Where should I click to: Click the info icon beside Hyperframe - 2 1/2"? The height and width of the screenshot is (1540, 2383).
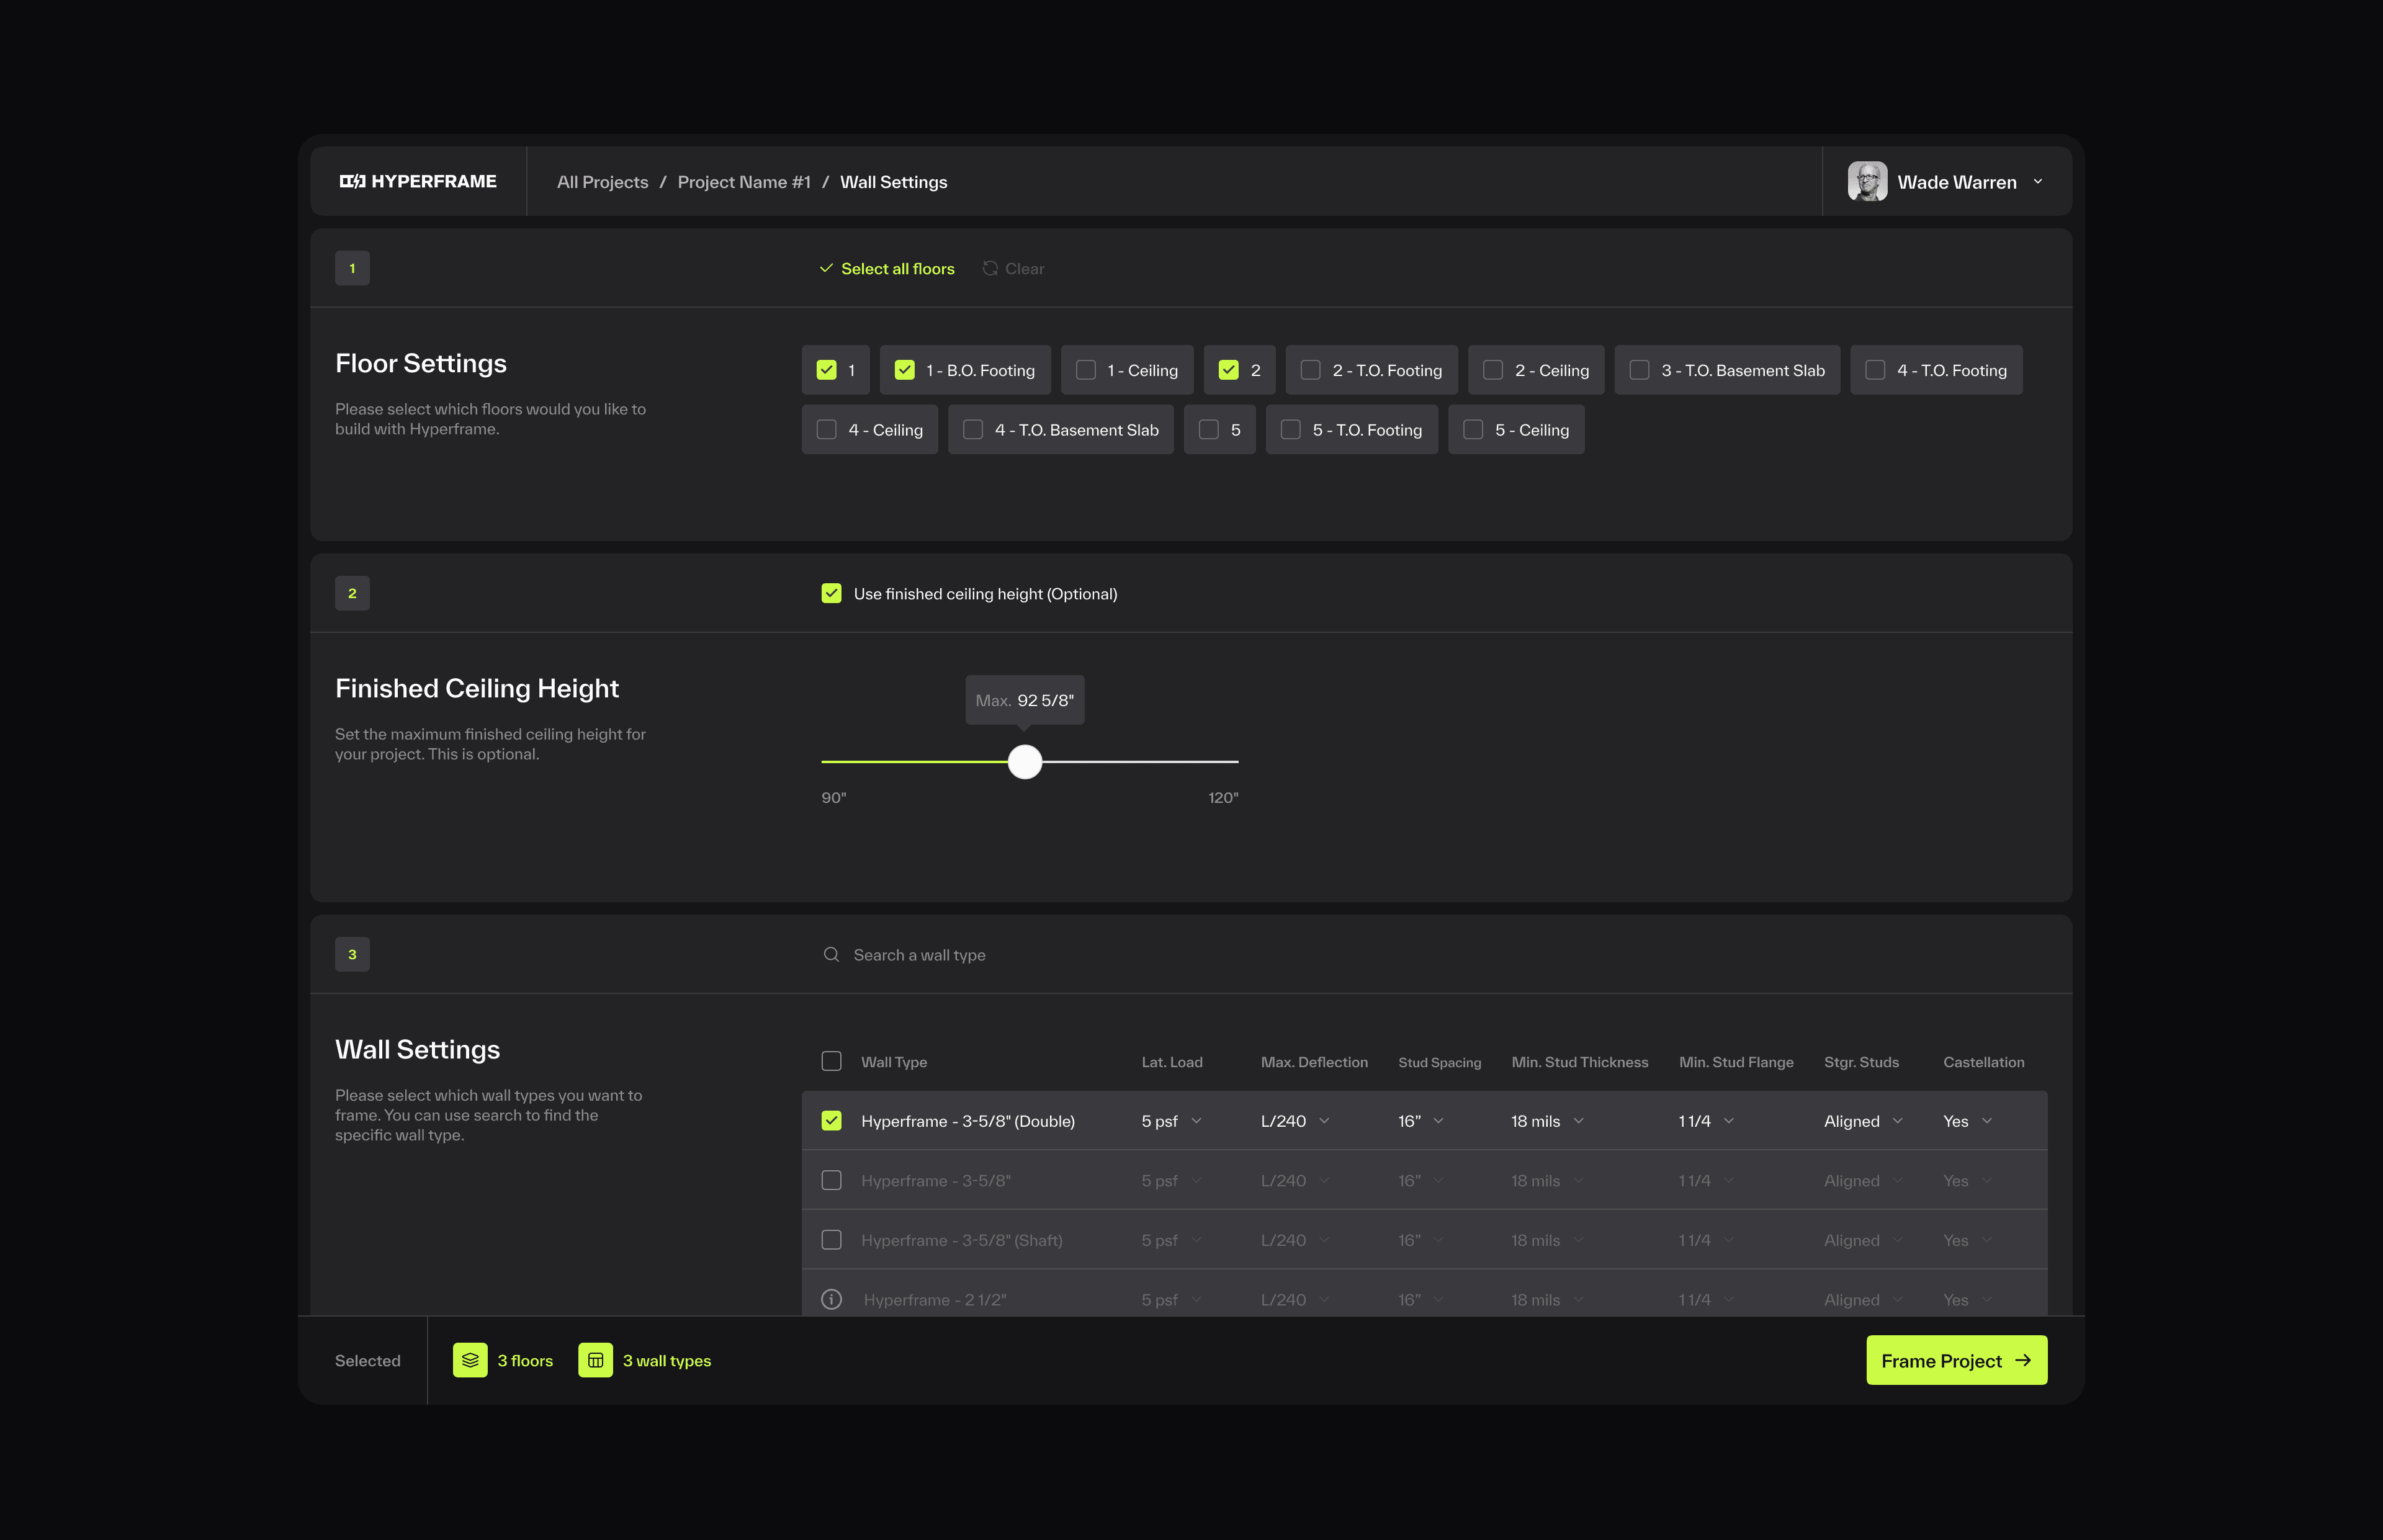point(831,1299)
